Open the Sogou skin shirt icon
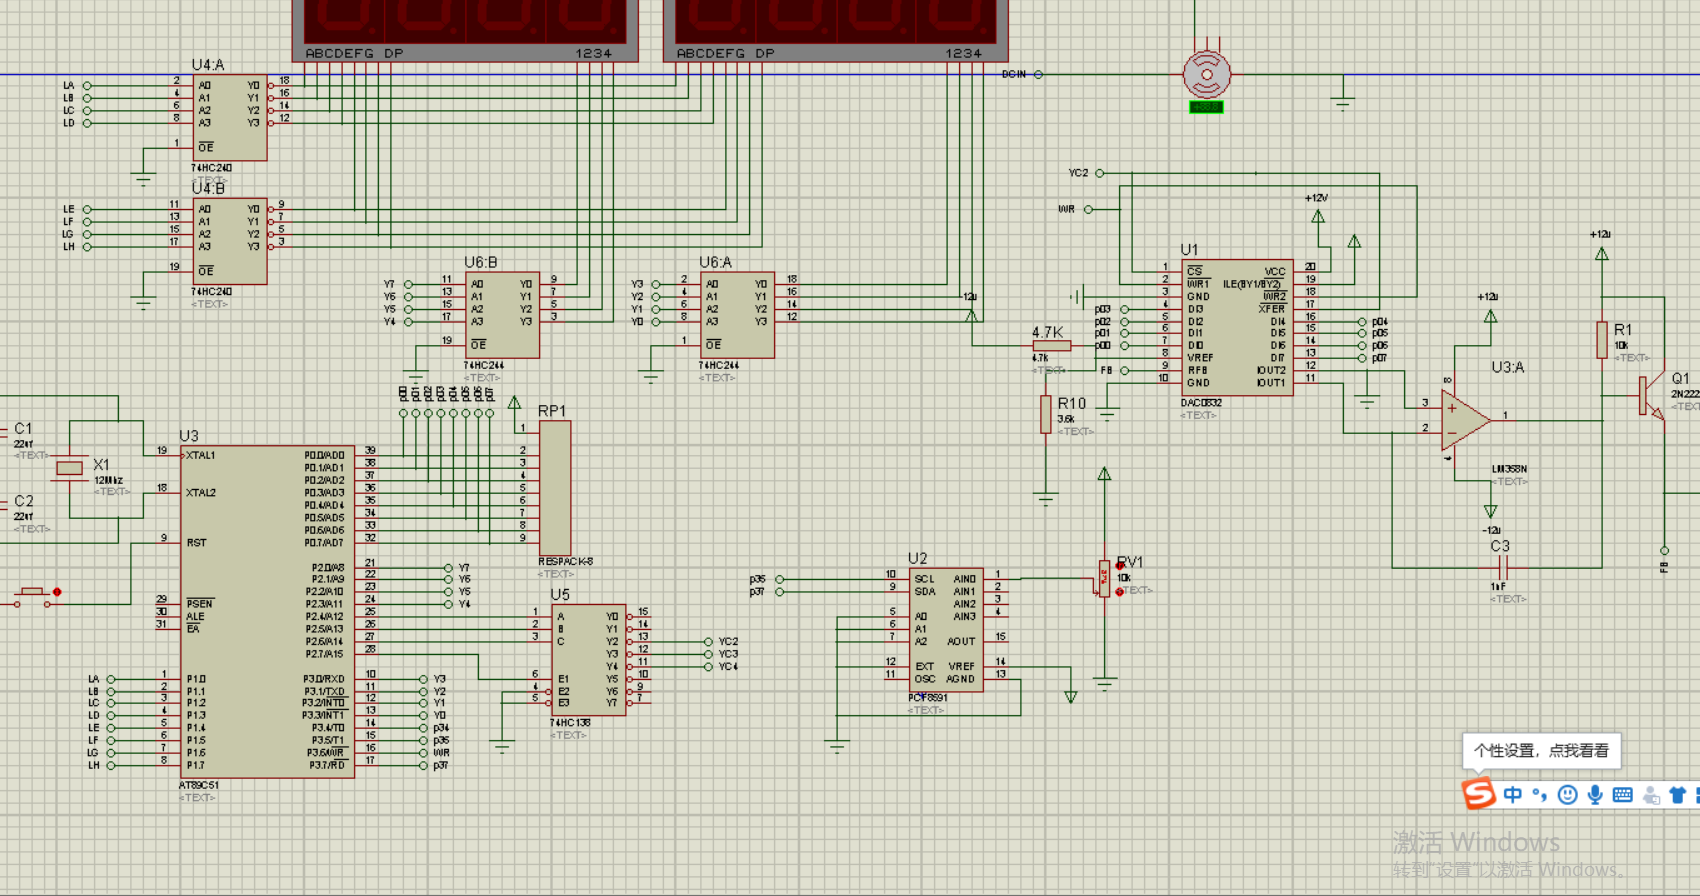This screenshot has height=896, width=1700. 1677,795
